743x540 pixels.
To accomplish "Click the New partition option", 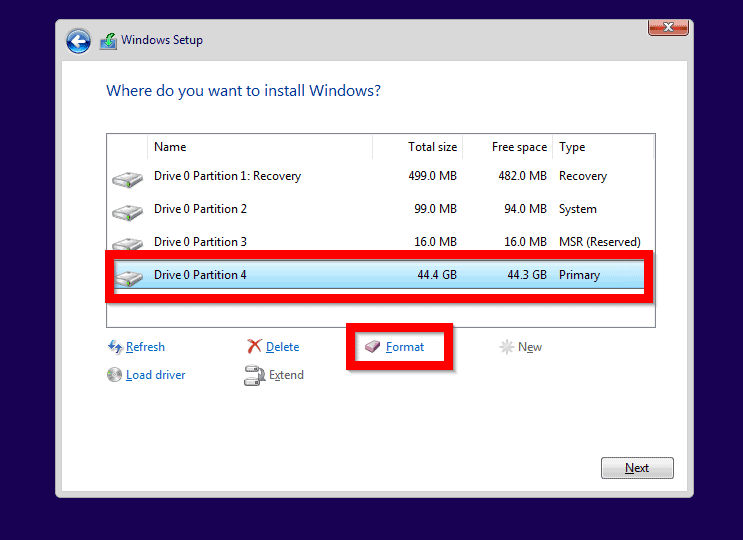I will (x=530, y=347).
